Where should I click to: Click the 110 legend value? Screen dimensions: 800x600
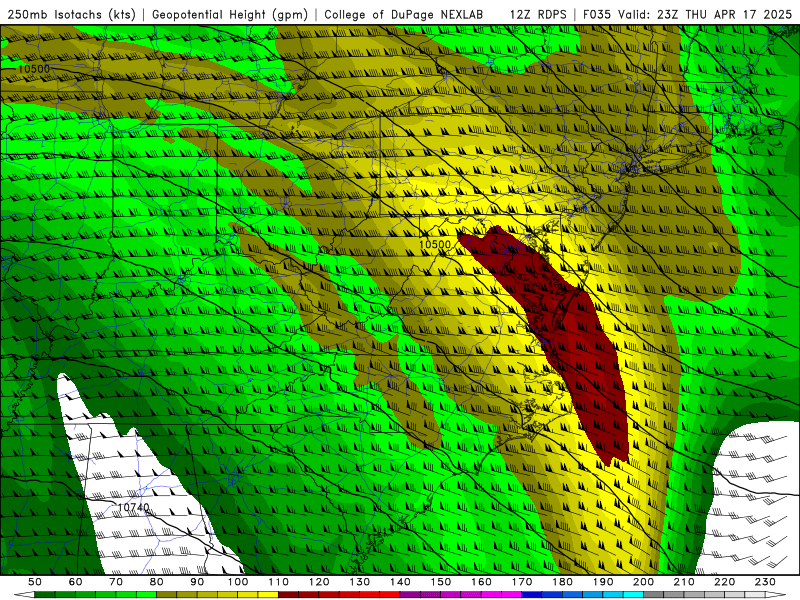tap(279, 582)
